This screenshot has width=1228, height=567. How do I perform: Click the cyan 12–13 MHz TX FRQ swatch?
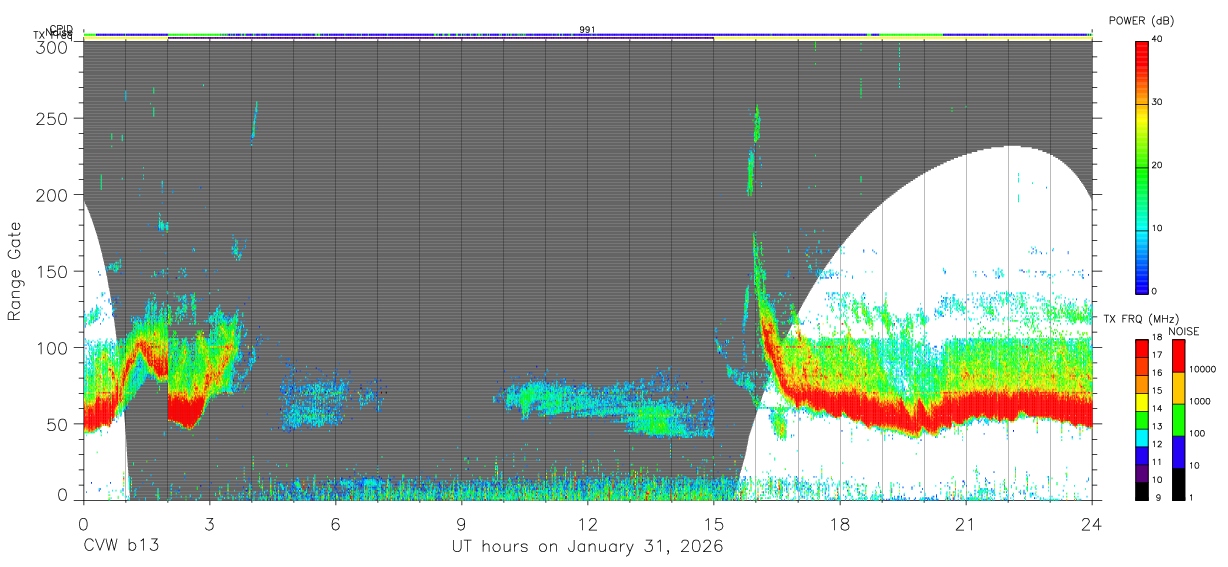pos(1141,436)
